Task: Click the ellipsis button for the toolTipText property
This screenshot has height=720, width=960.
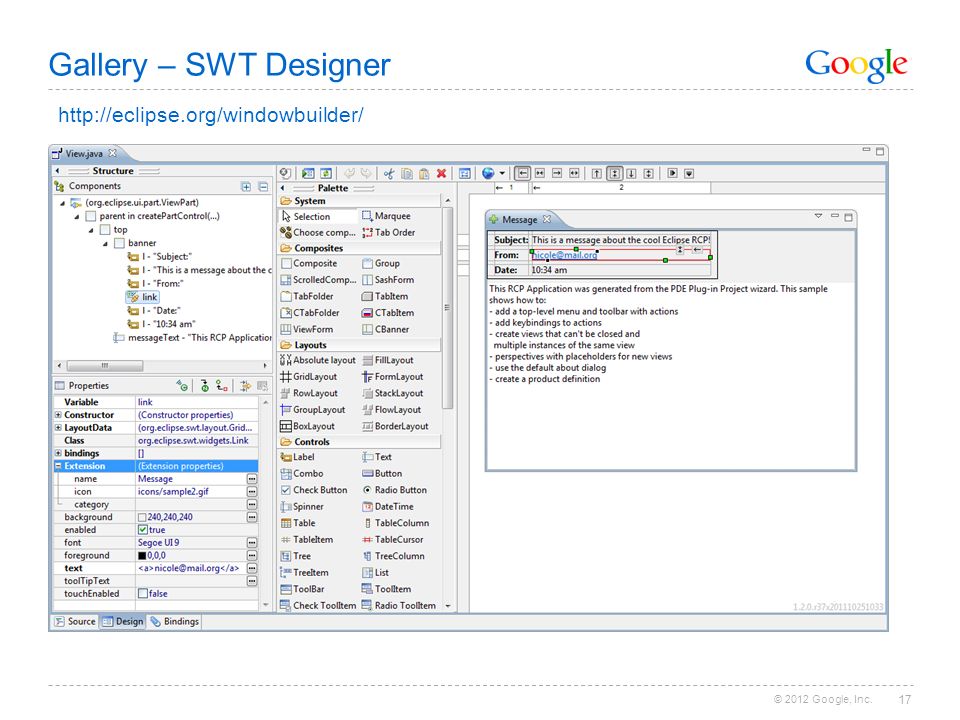Action: [252, 581]
